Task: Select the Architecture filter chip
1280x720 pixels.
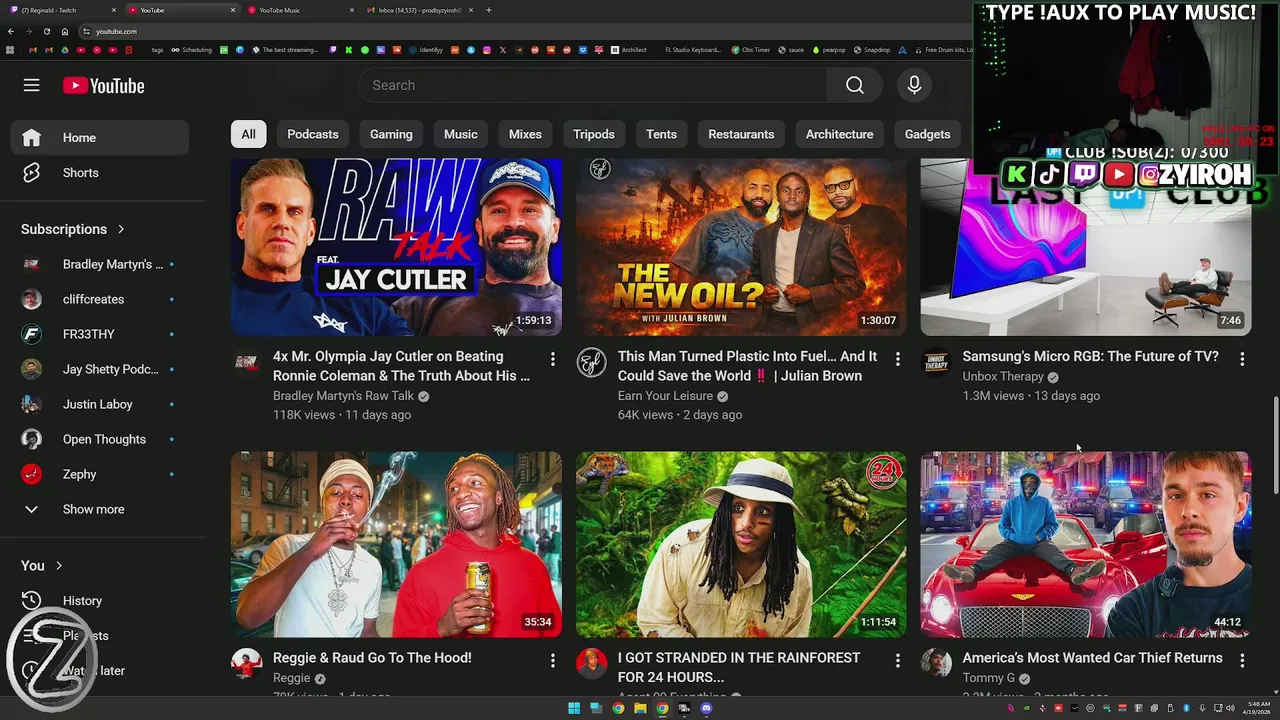Action: [839, 134]
